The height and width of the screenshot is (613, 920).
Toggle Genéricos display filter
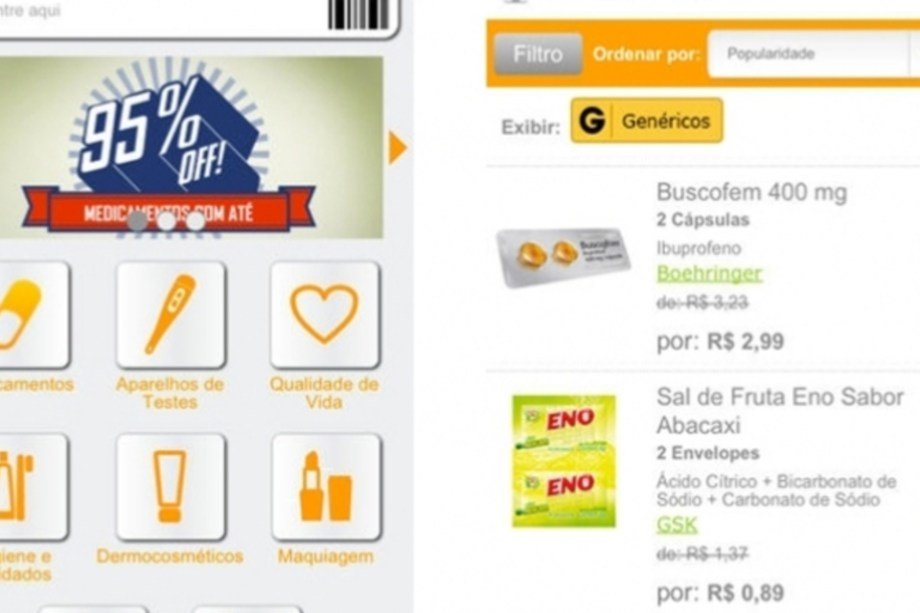pos(647,120)
